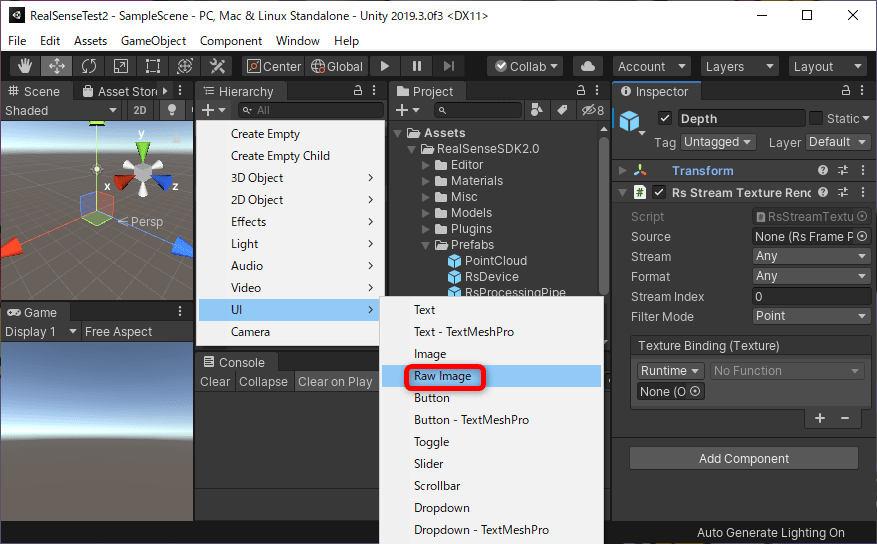This screenshot has width=877, height=544.
Task: Select Raw Image from UI submenu
Action: click(x=491, y=376)
